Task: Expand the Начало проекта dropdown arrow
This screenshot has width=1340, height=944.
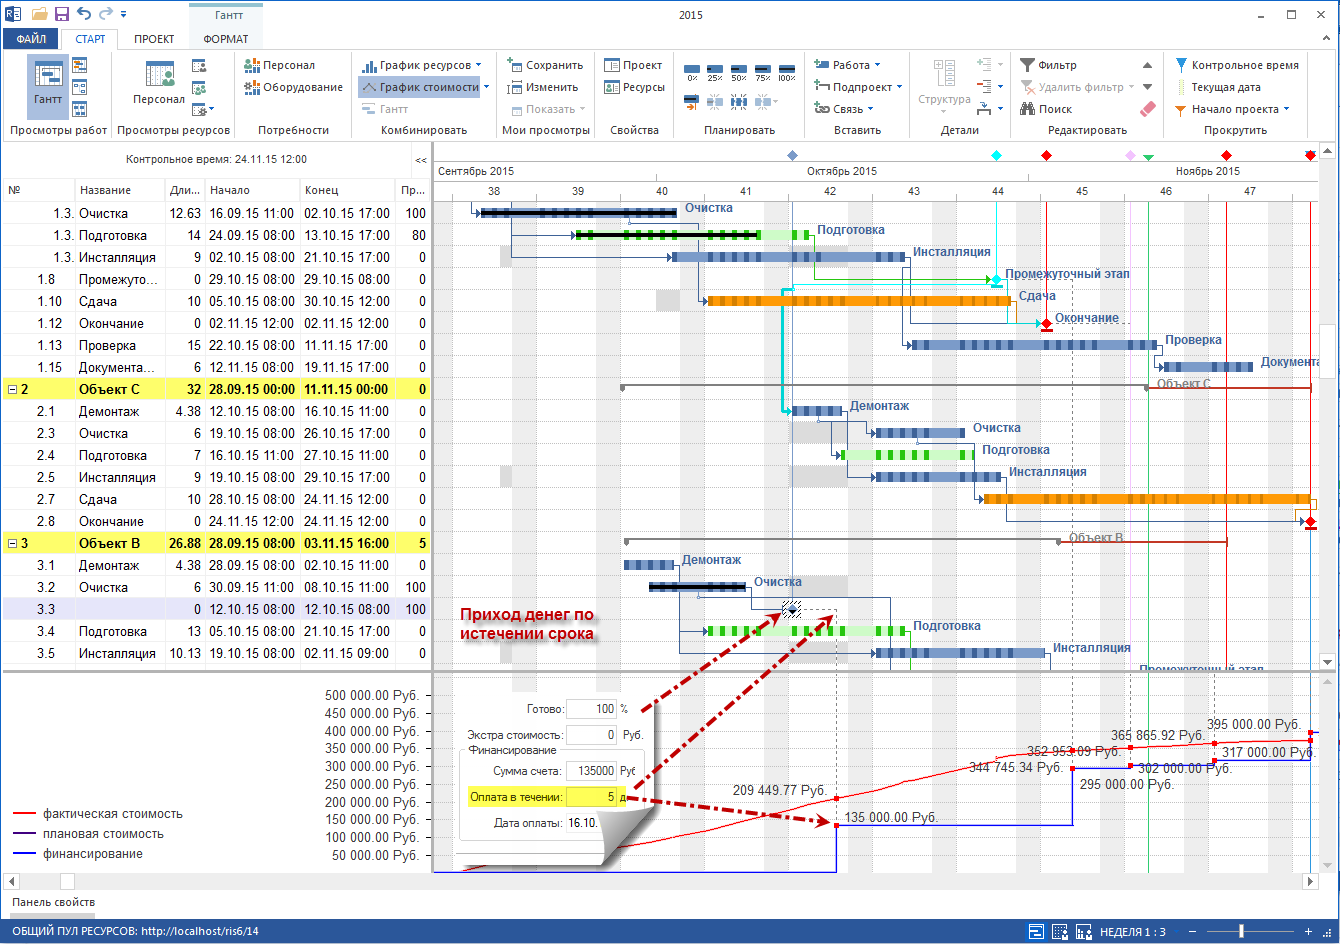Action: click(x=1286, y=109)
